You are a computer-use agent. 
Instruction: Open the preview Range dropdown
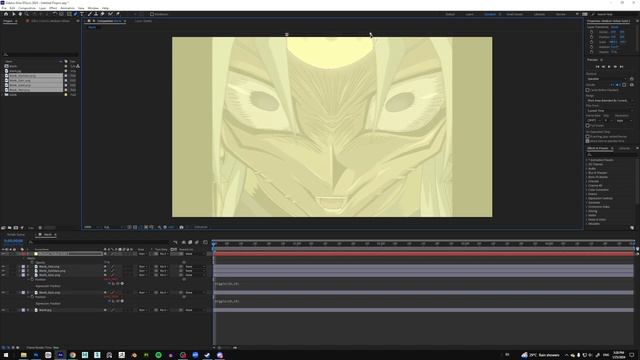pos(610,100)
